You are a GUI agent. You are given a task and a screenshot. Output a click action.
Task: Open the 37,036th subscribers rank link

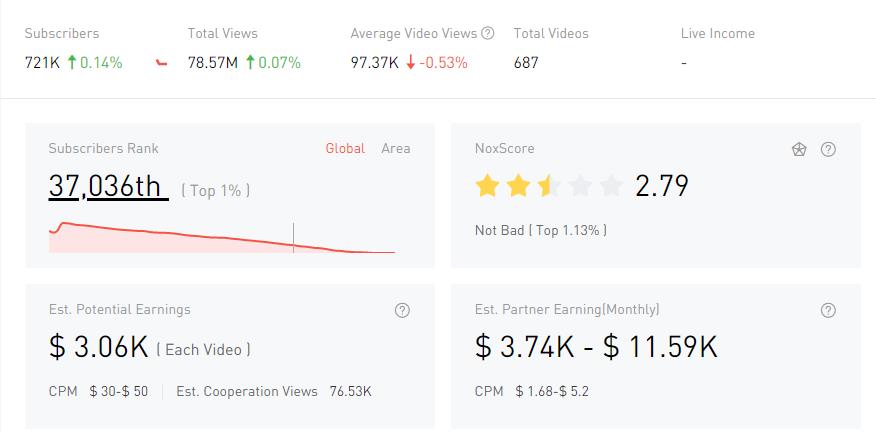108,186
